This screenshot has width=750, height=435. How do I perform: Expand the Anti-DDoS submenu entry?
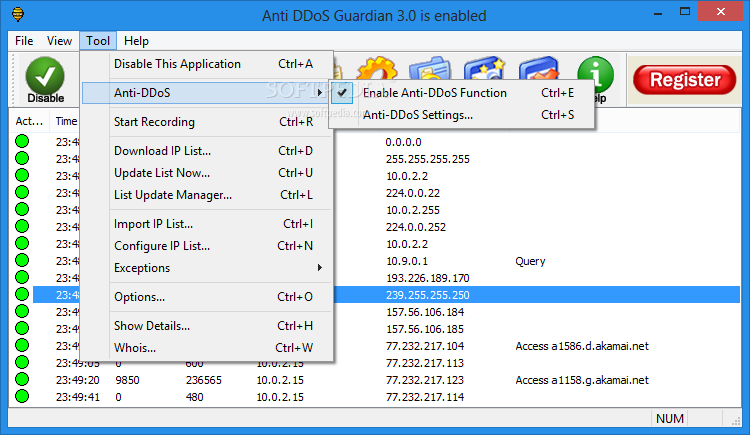pyautogui.click(x=207, y=93)
